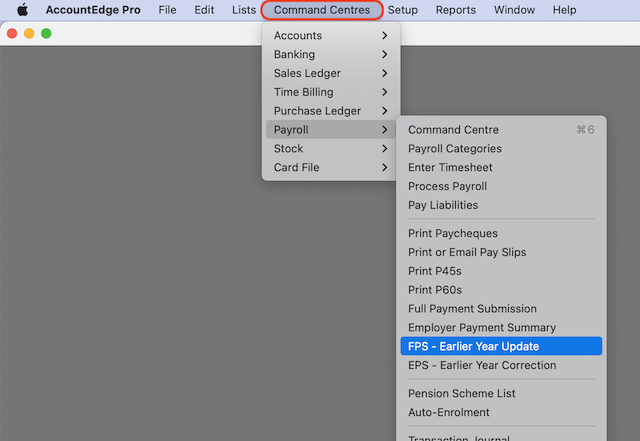Image resolution: width=640 pixels, height=441 pixels.
Task: Select Full Payment Submission
Action: pyautogui.click(x=501, y=308)
